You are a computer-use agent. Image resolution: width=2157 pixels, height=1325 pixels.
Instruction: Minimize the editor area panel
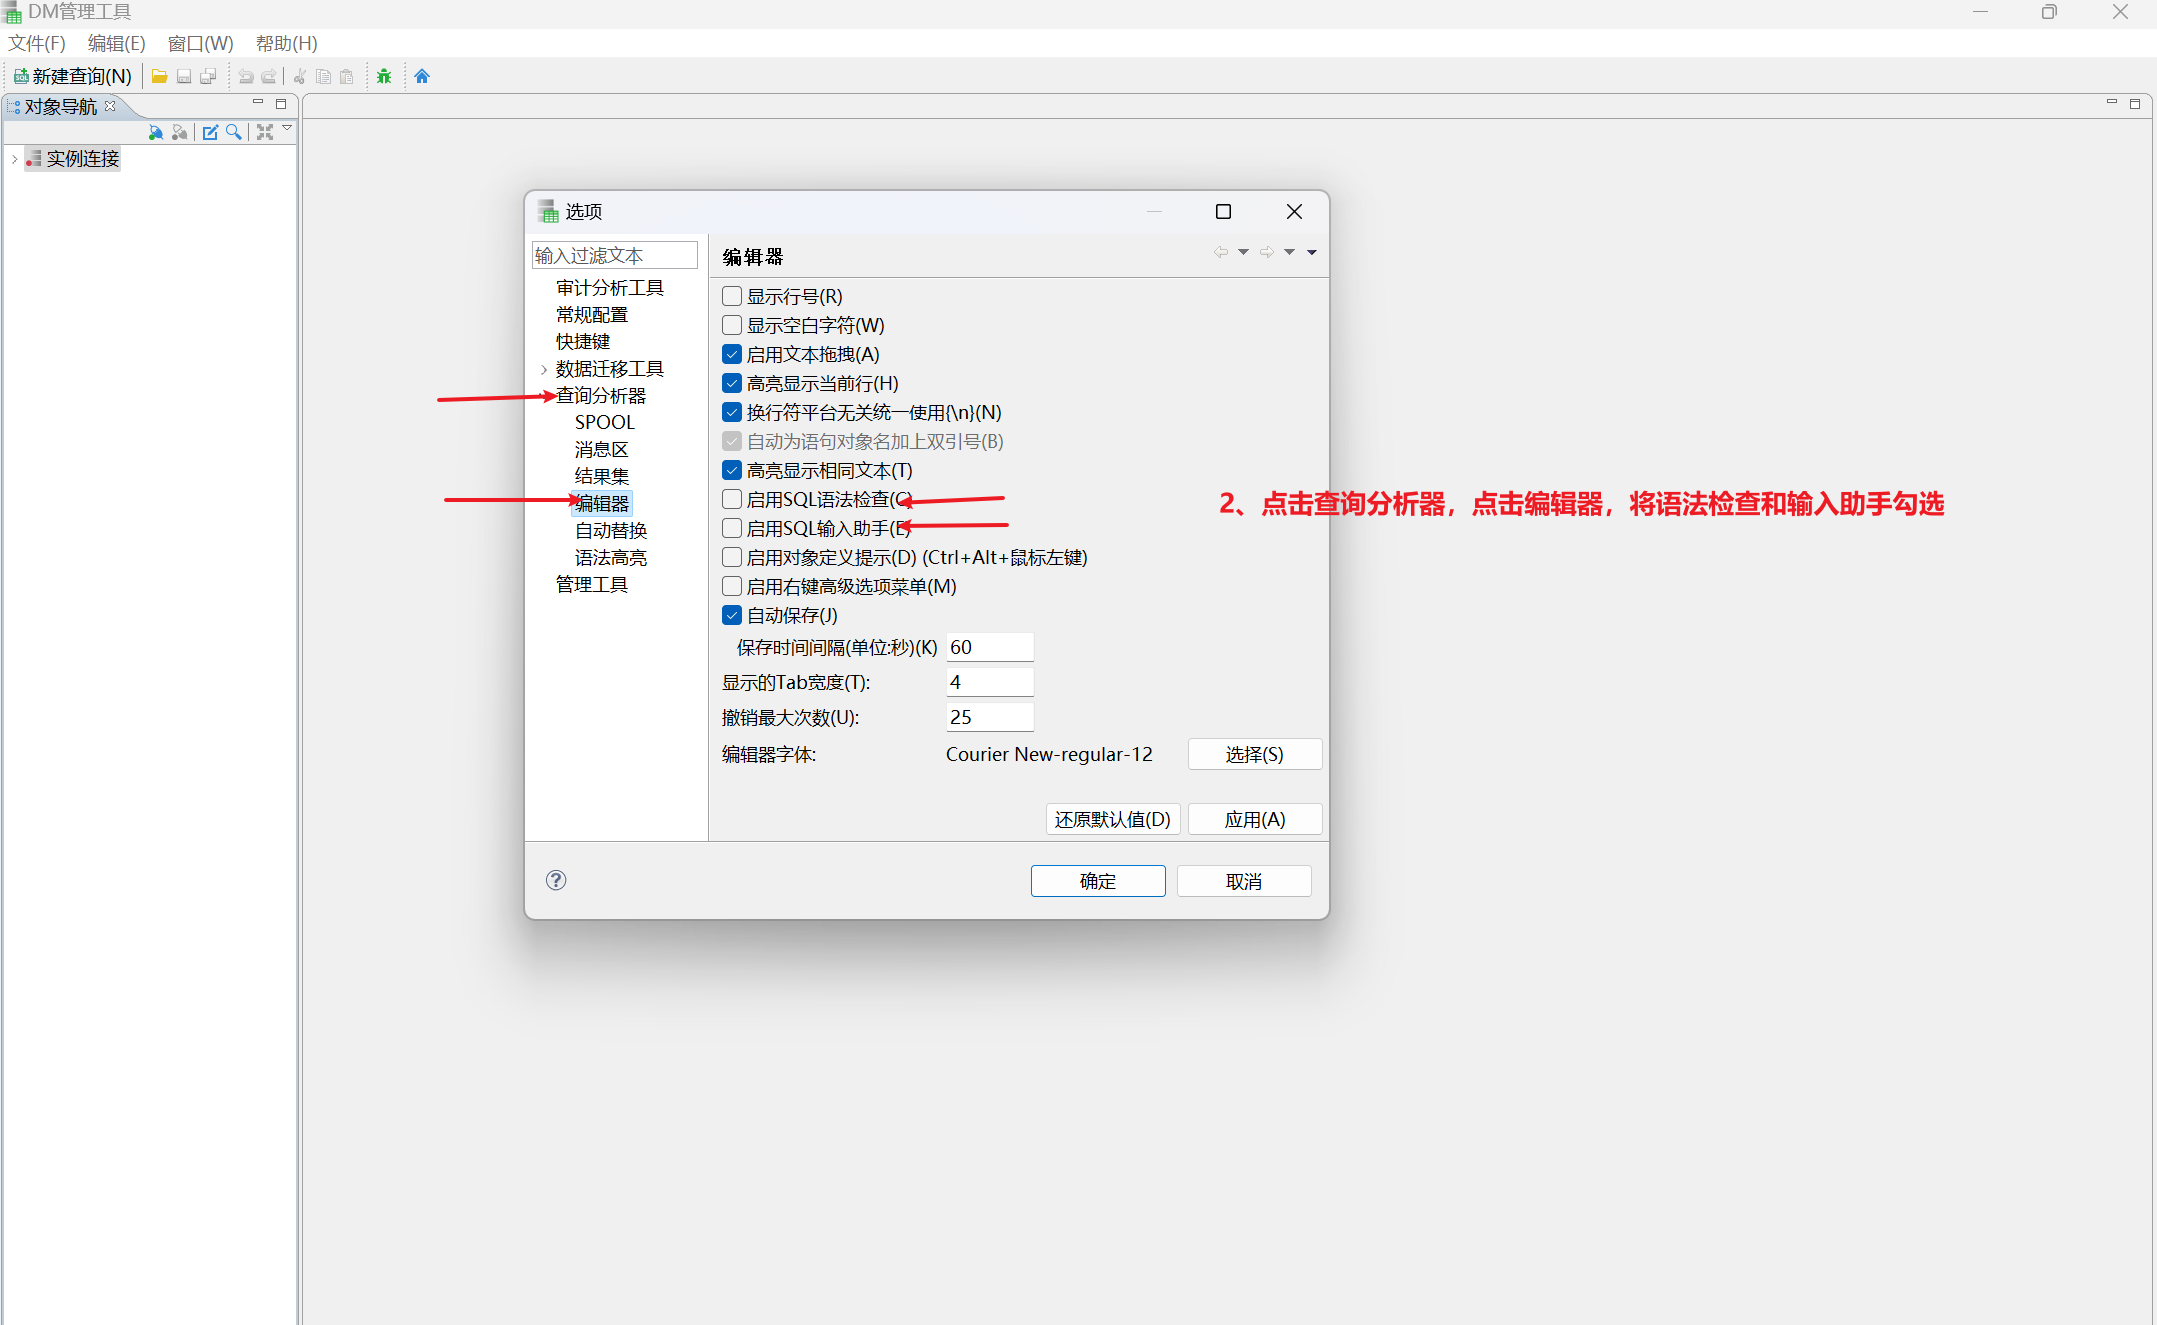coord(2112,103)
